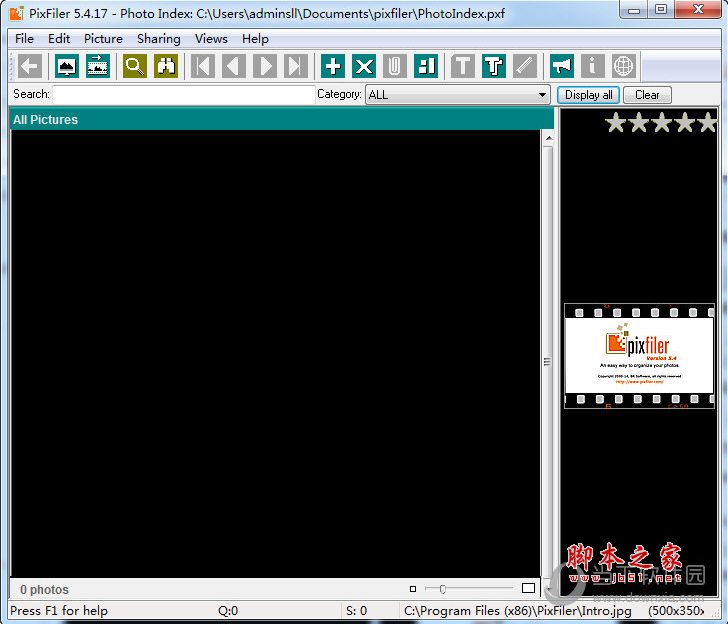Select the pixfiler intro thumbnail
The height and width of the screenshot is (624, 728).
pyautogui.click(x=639, y=356)
